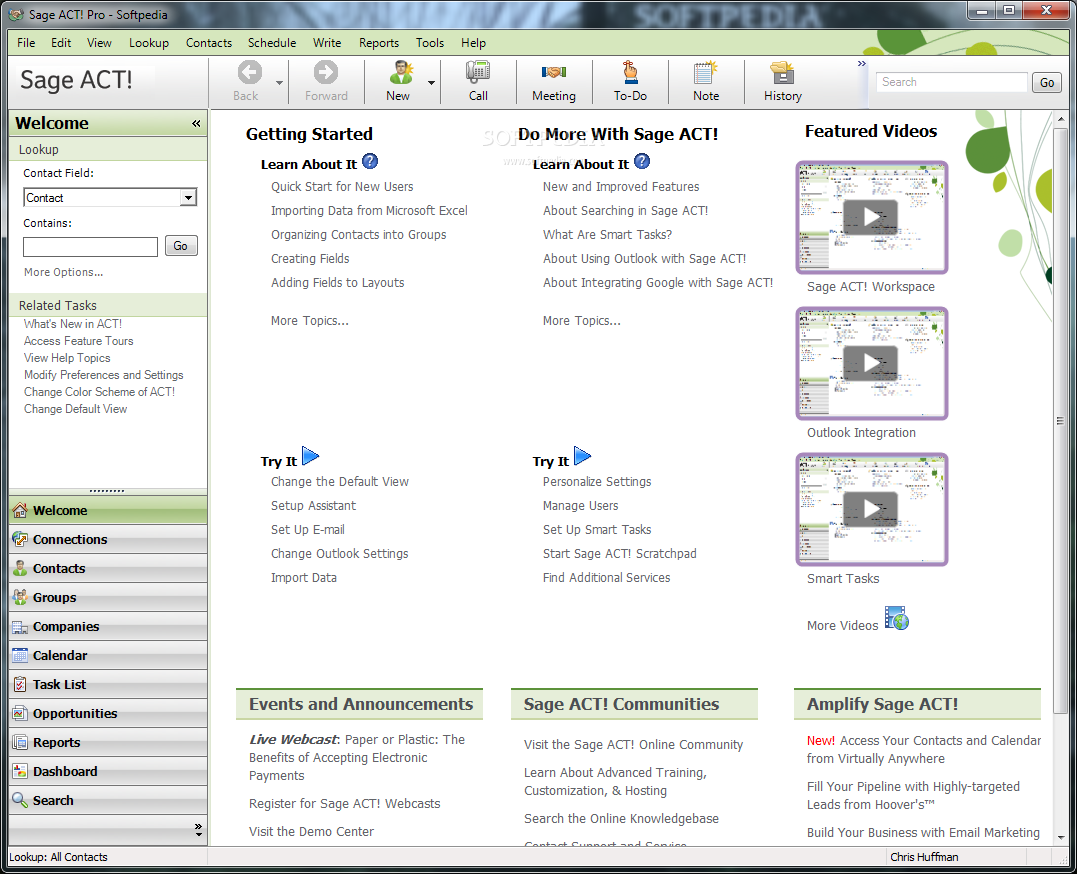
Task: Expand navigation bar configure buttons chevron
Action: coord(198,829)
